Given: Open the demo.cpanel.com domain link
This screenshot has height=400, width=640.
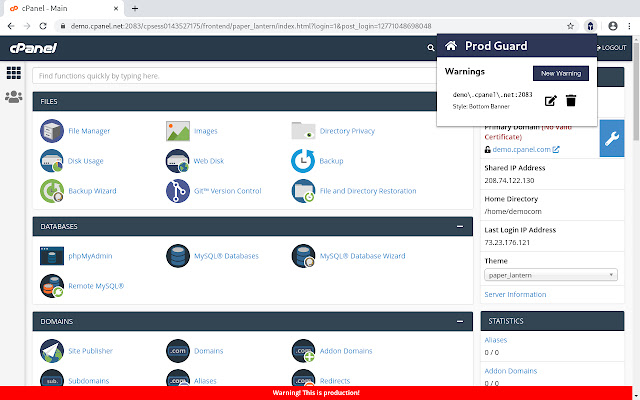Looking at the screenshot, I should coord(521,149).
